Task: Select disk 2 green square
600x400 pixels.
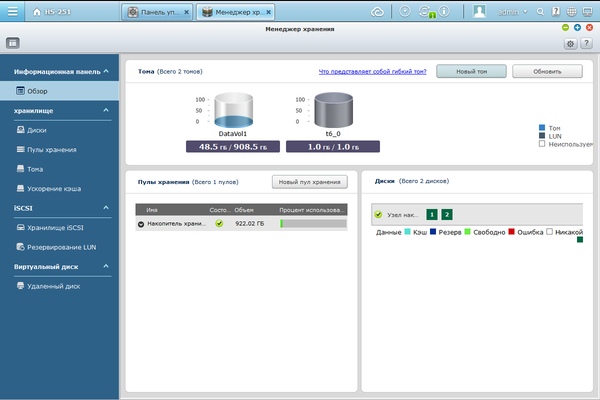Action: click(447, 214)
